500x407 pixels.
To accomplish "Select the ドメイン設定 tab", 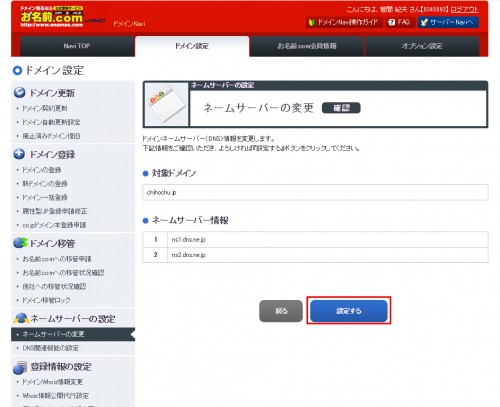I will coord(192,46).
